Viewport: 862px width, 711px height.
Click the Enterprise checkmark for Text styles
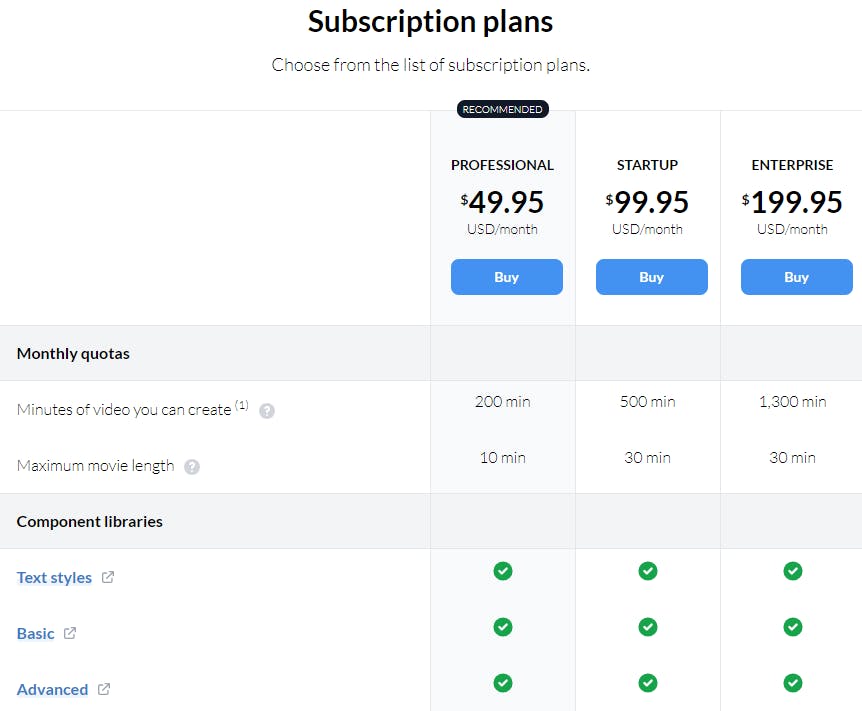coord(793,571)
